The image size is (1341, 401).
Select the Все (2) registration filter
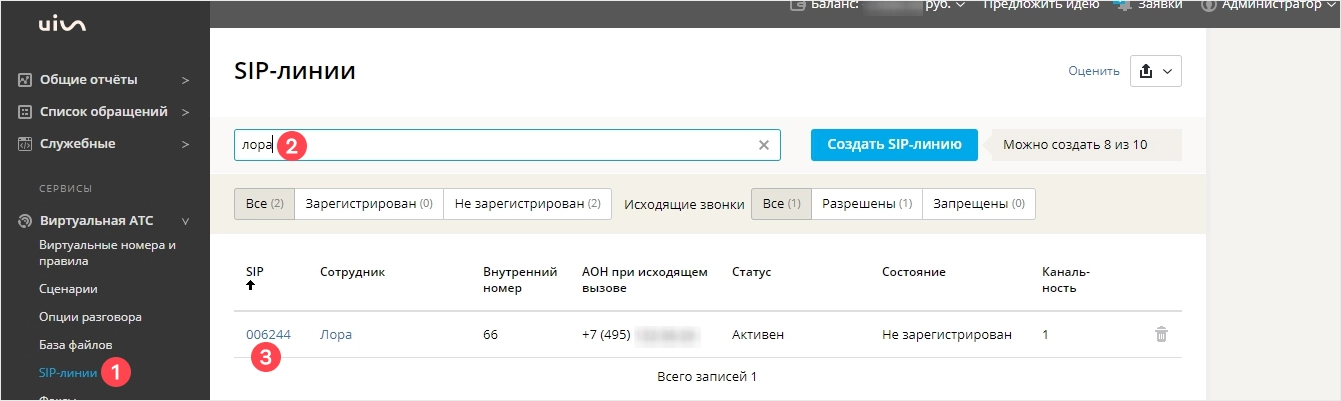pyautogui.click(x=264, y=203)
